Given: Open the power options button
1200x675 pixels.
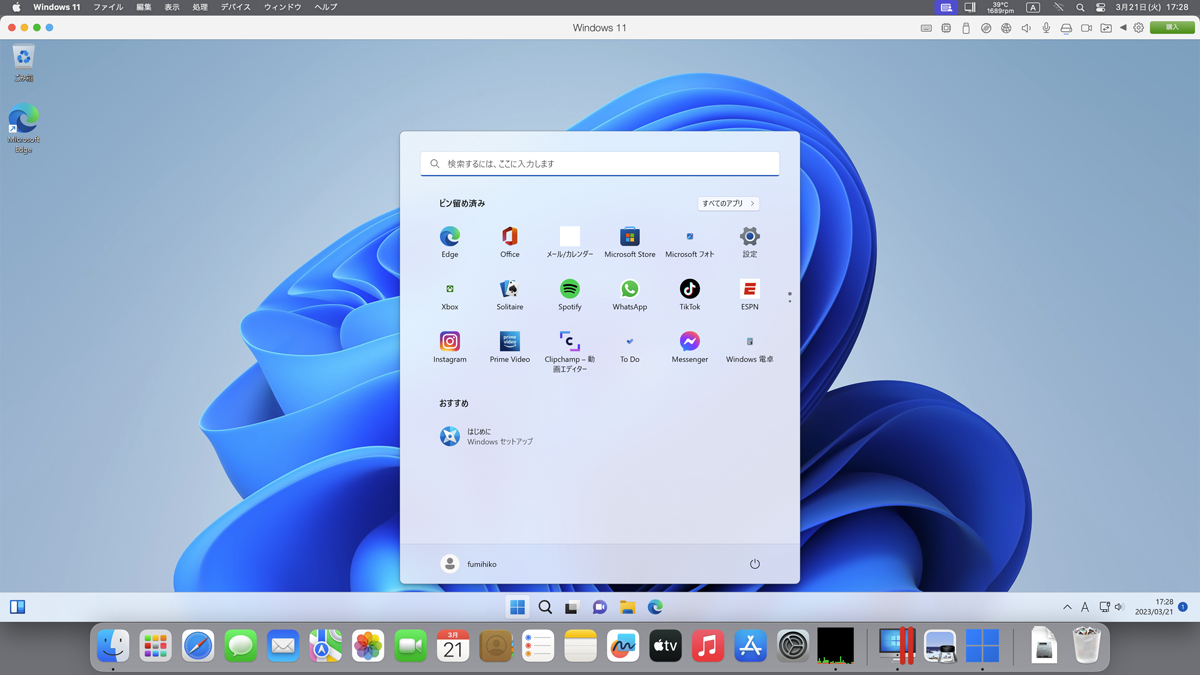Looking at the screenshot, I should pyautogui.click(x=755, y=564).
